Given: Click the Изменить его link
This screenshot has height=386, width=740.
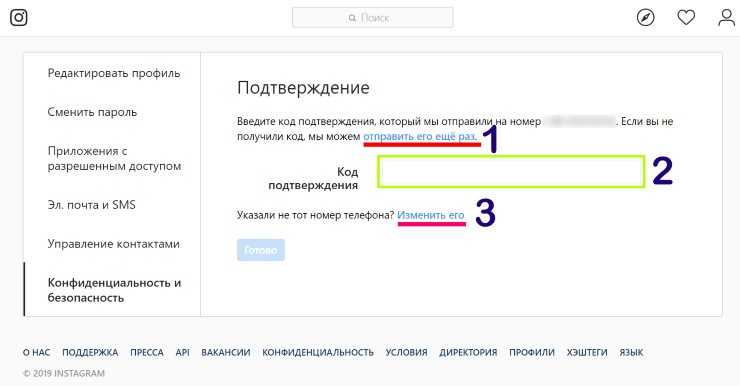Looking at the screenshot, I should click(x=431, y=215).
